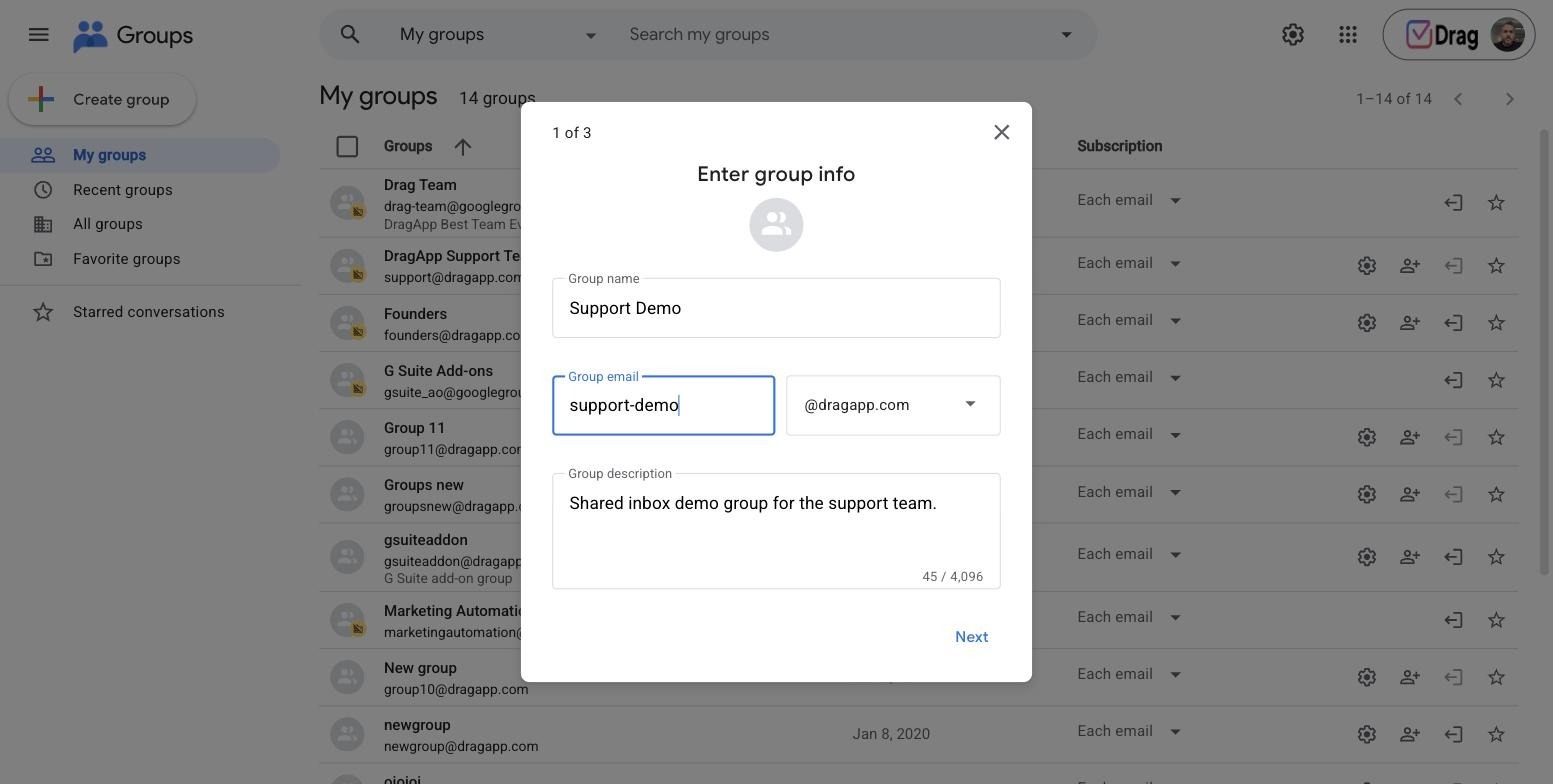Screen dimensions: 1553x784
Task: Open All groups in sidebar
Action: click(140, 224)
